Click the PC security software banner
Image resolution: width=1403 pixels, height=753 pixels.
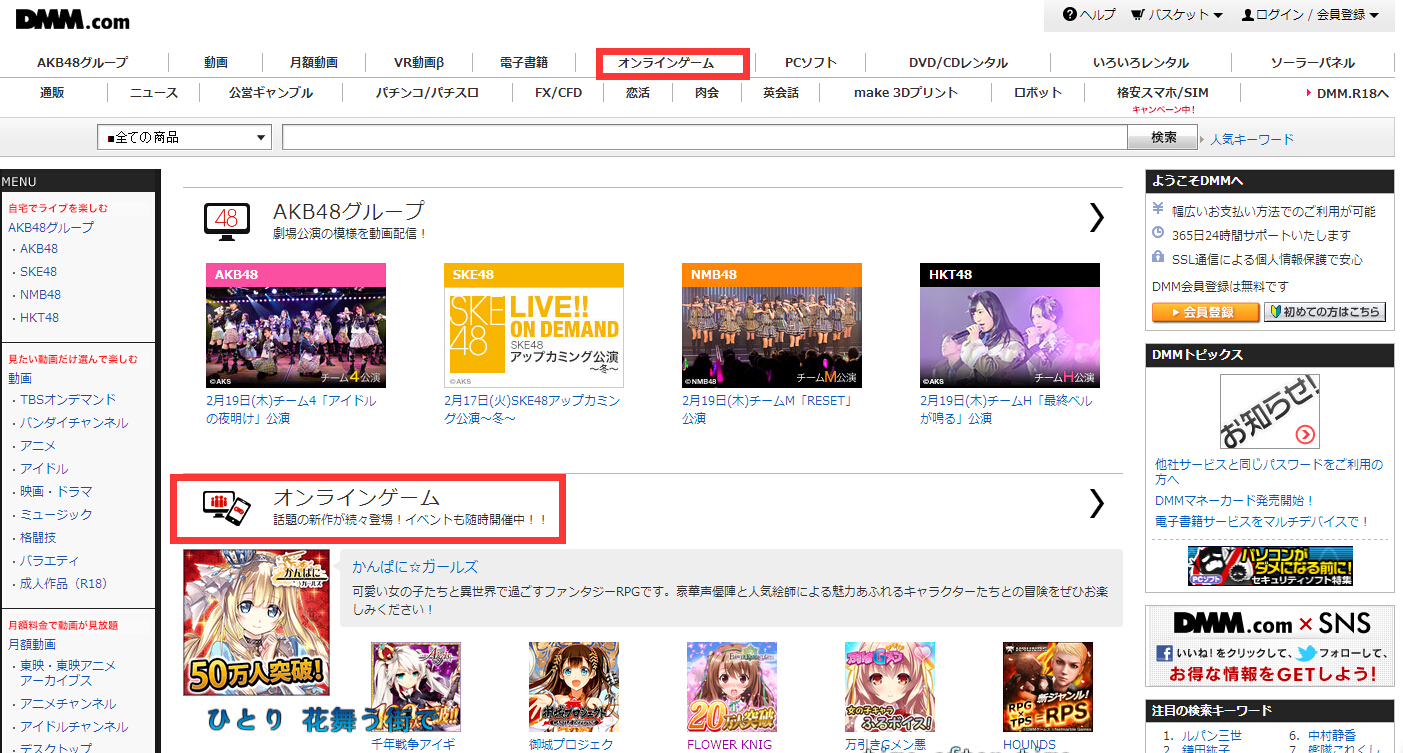1269,566
